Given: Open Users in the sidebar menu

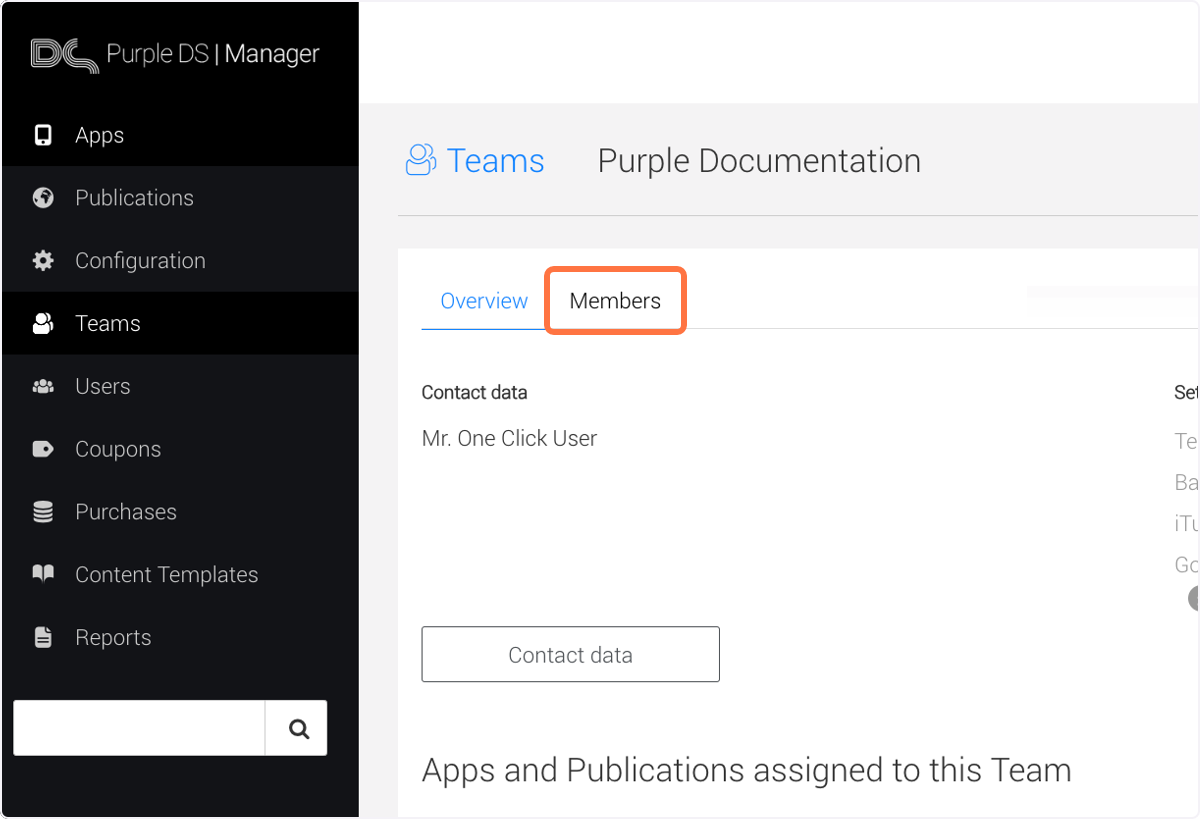Looking at the screenshot, I should click(x=180, y=386).
